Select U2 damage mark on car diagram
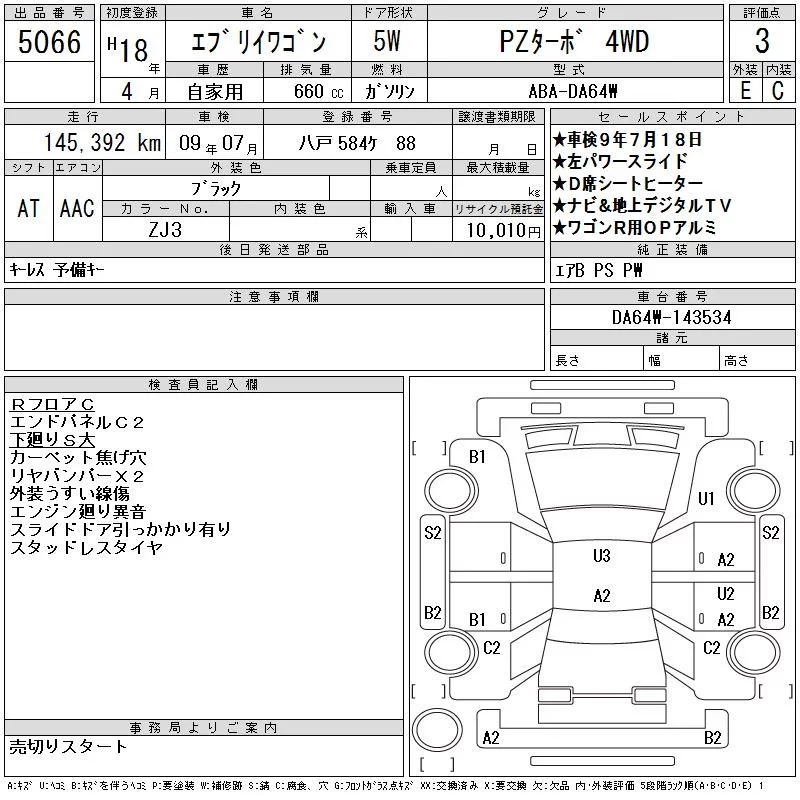 (725, 594)
